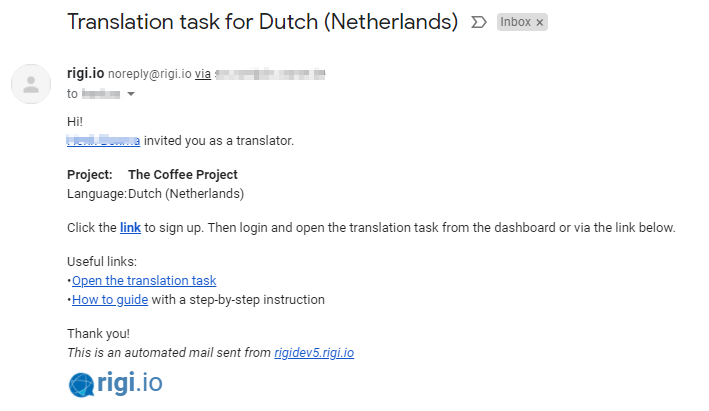Open the blurred inviter name link
The image size is (709, 411).
point(104,141)
